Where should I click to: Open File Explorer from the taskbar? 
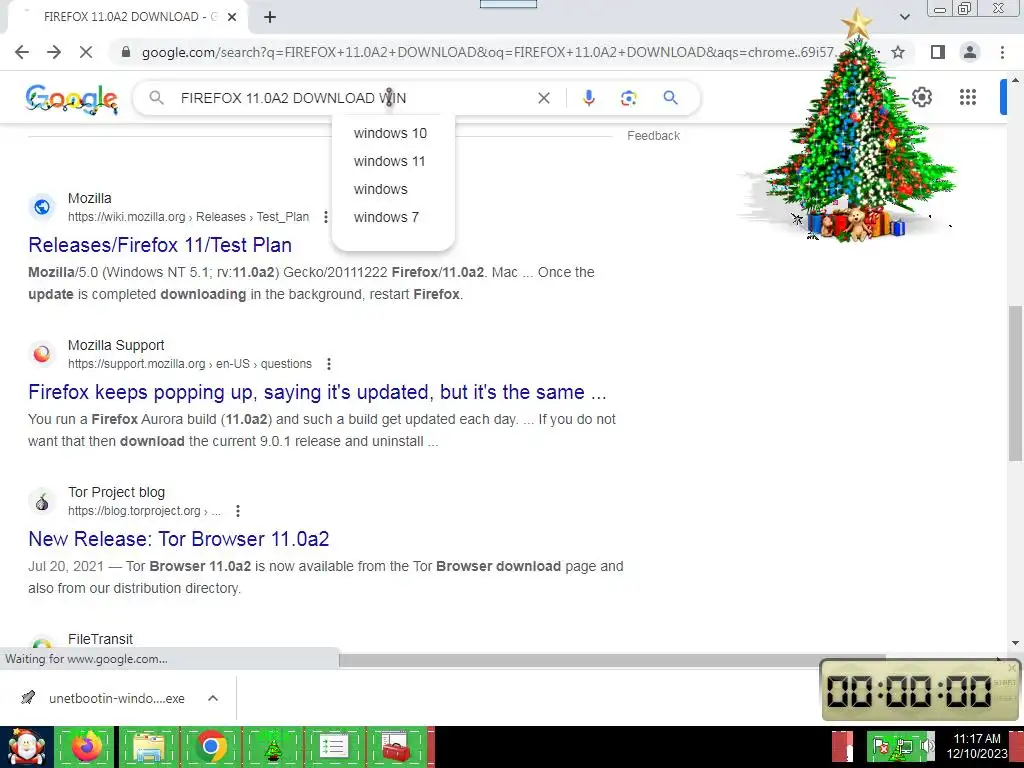pos(148,747)
